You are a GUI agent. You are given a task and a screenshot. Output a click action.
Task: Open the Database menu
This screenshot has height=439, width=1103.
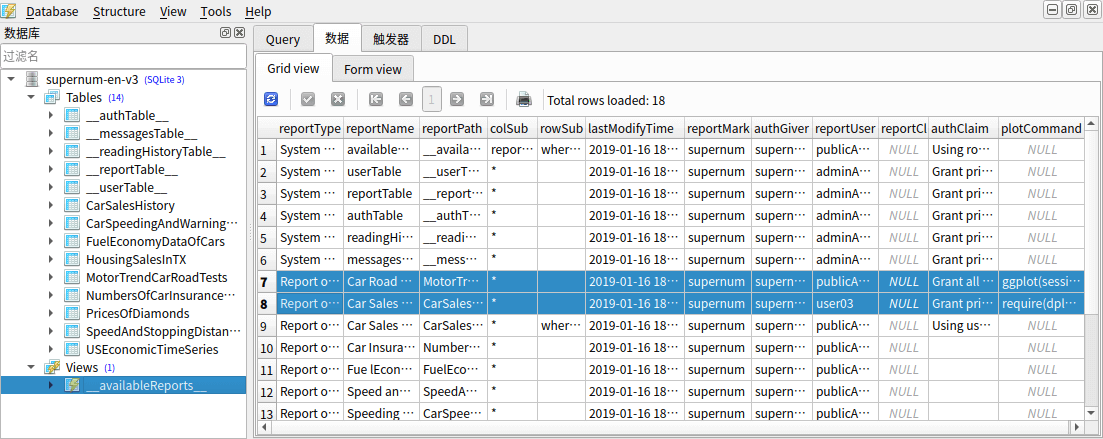click(x=52, y=11)
